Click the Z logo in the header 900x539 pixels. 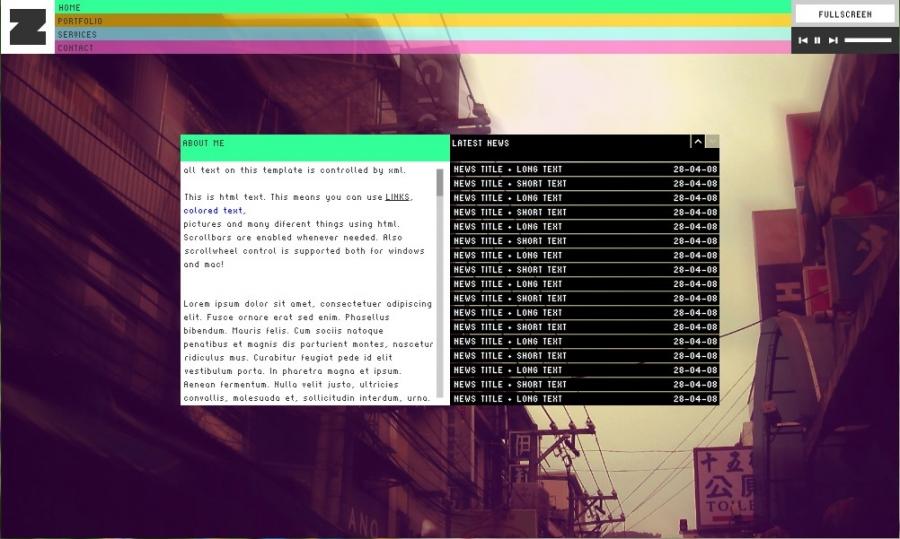coord(28,27)
